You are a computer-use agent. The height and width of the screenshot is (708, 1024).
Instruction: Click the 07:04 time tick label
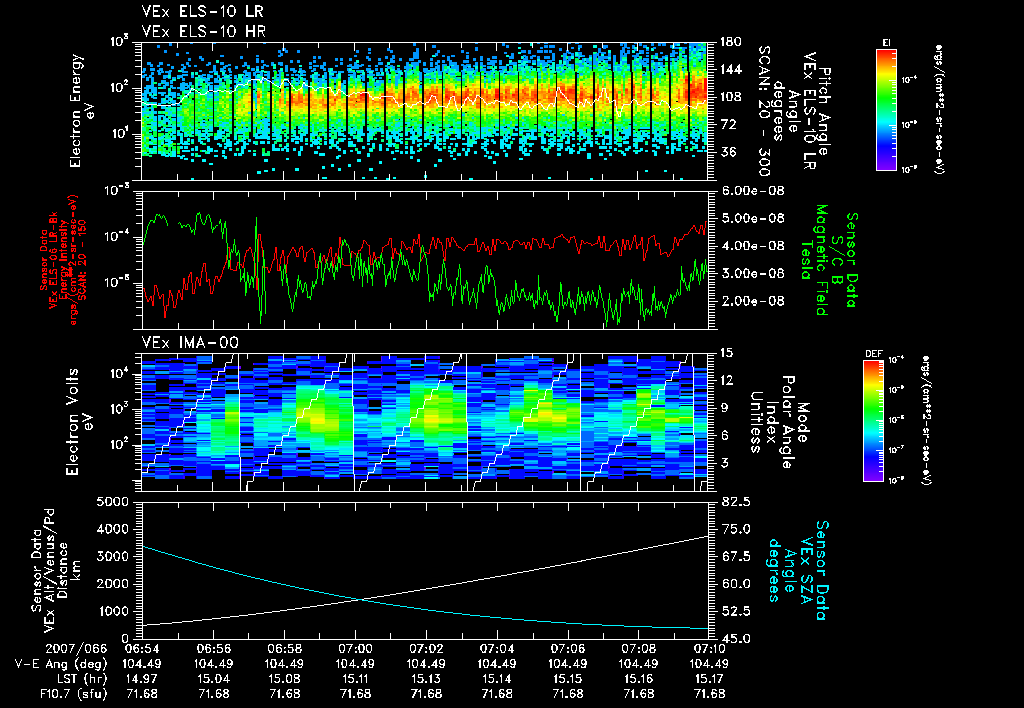click(497, 649)
